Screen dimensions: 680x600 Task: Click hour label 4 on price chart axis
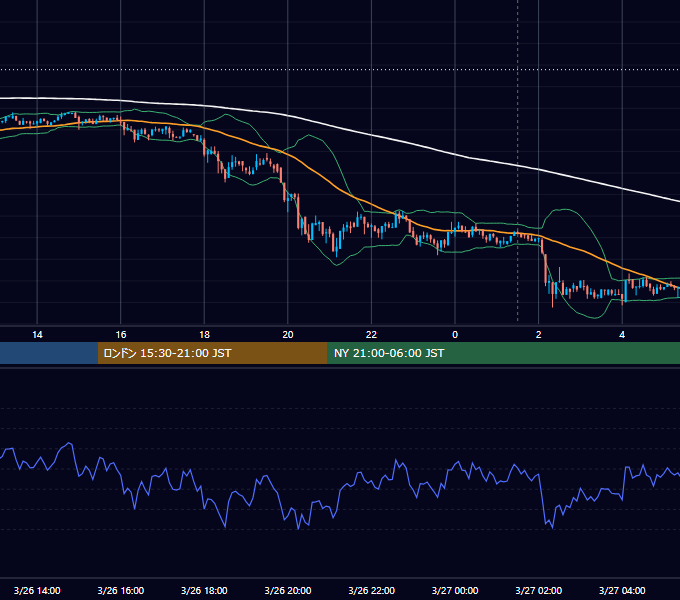point(622,335)
